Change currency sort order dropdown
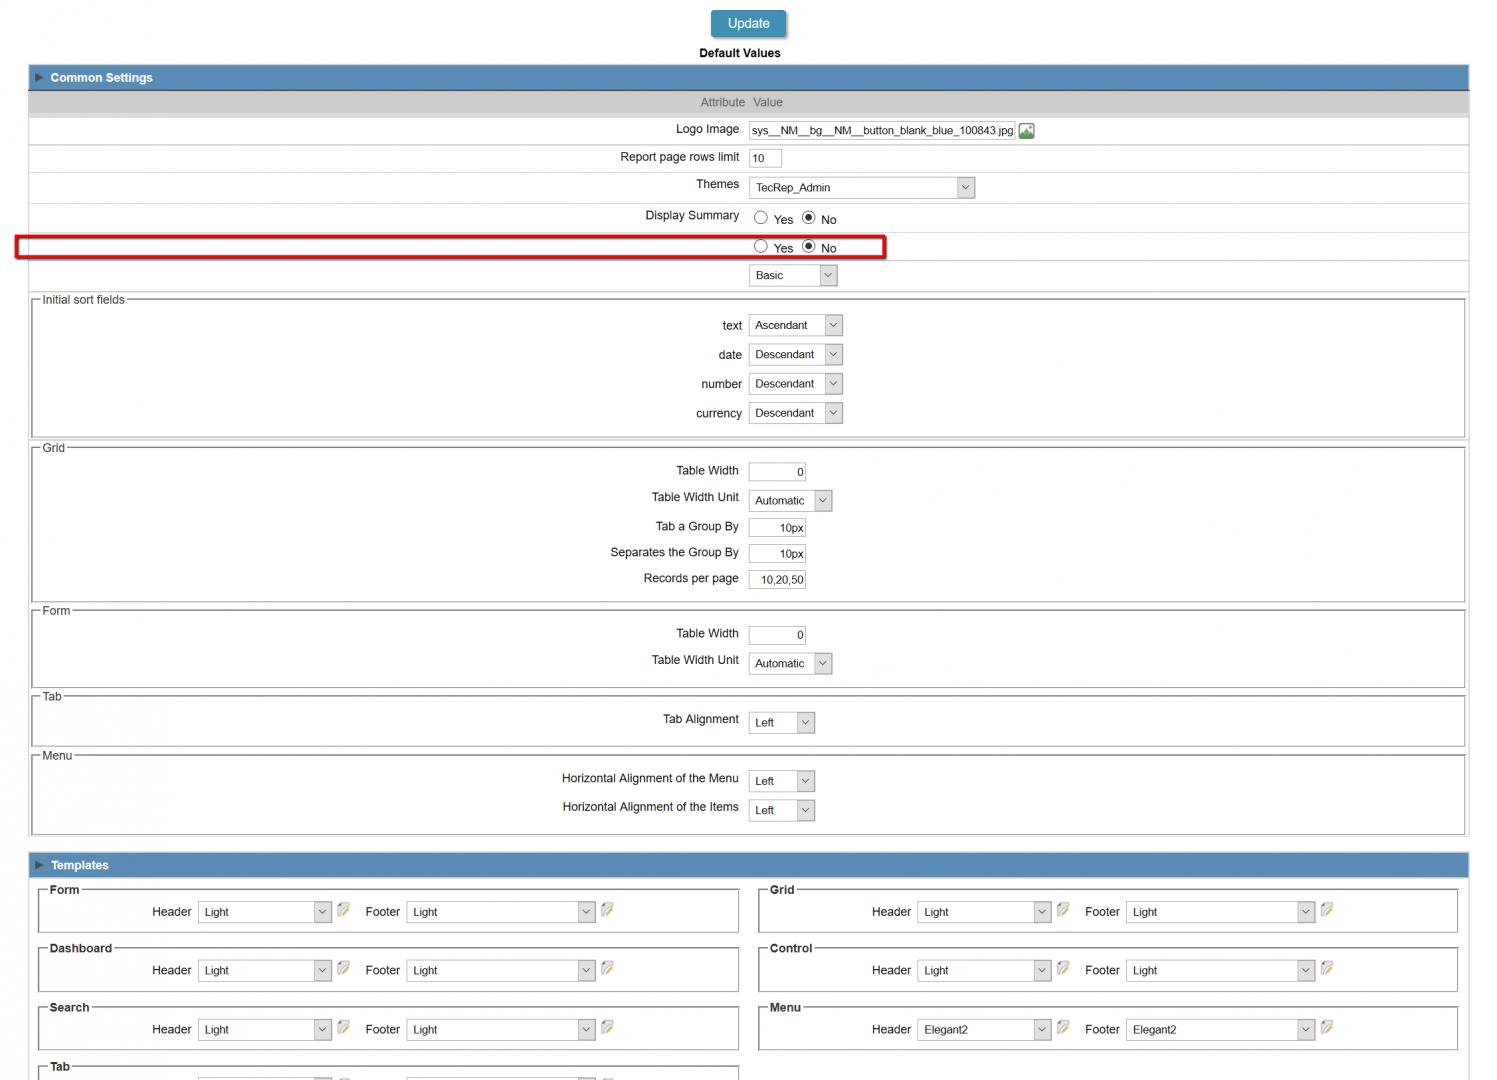Viewport: 1497px width, 1080px height. click(x=796, y=413)
